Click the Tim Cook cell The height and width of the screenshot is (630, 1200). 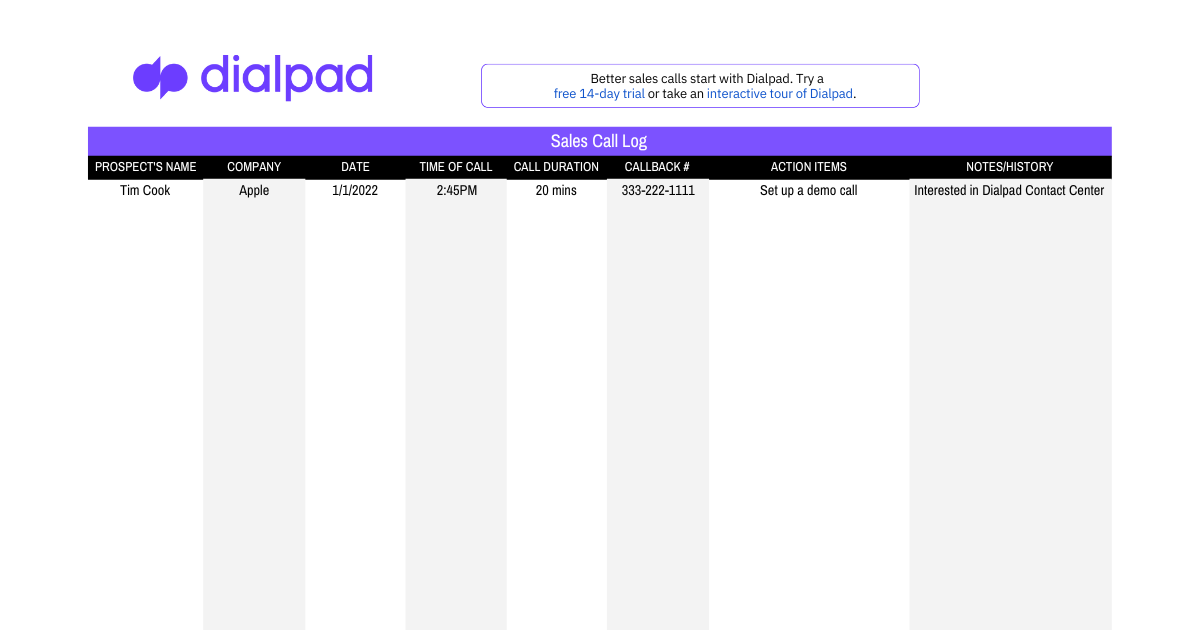145,190
